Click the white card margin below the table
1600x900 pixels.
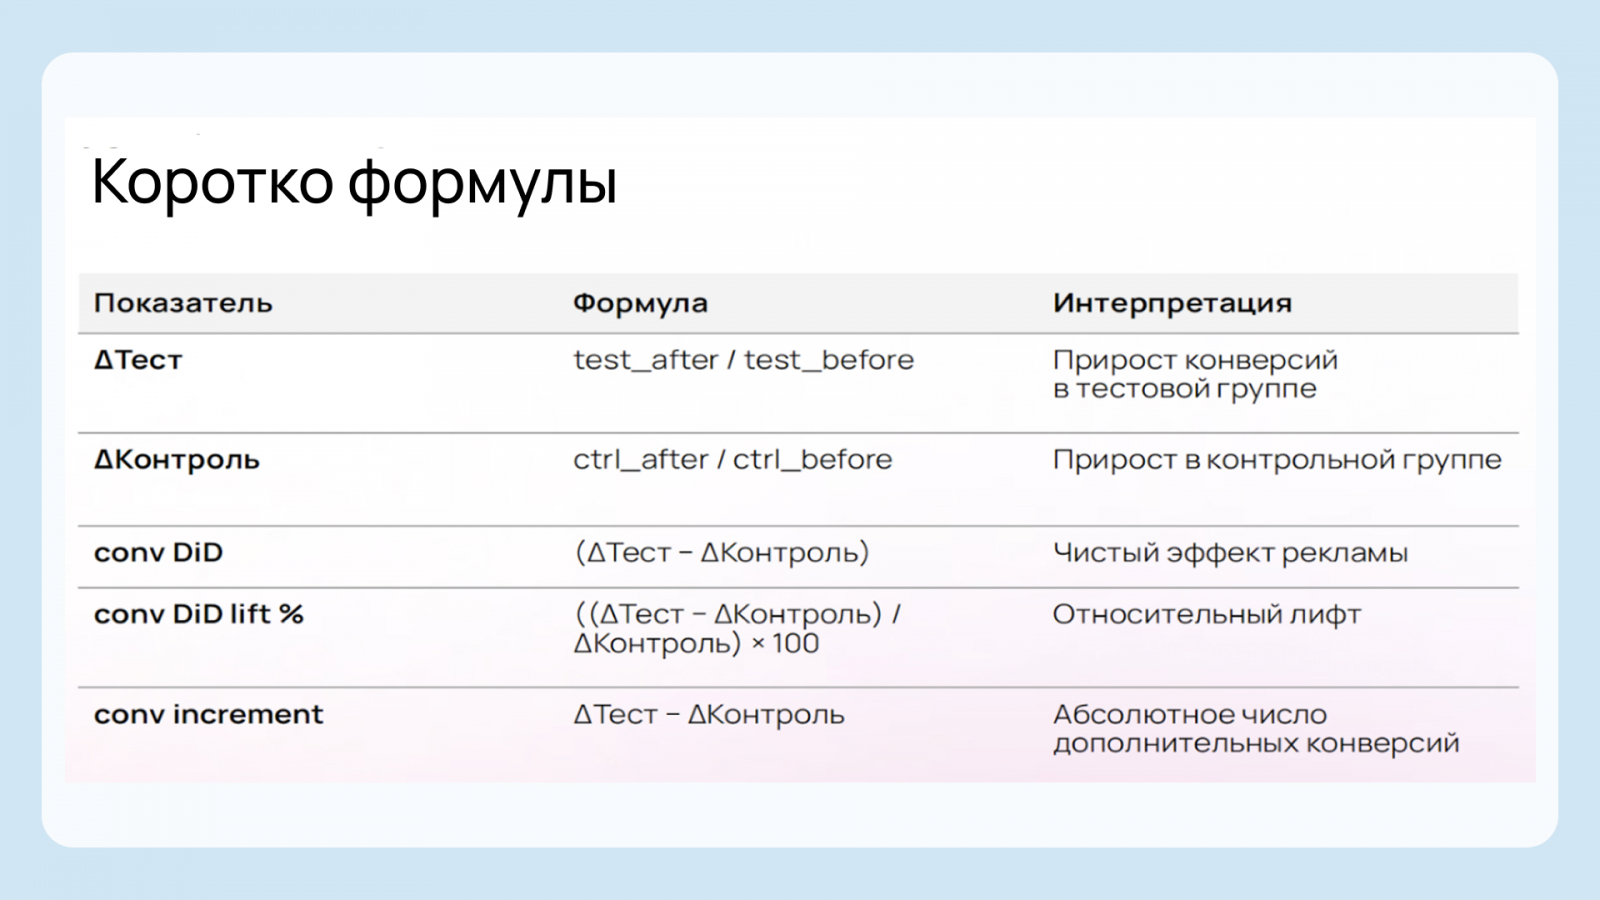pyautogui.click(x=800, y=814)
